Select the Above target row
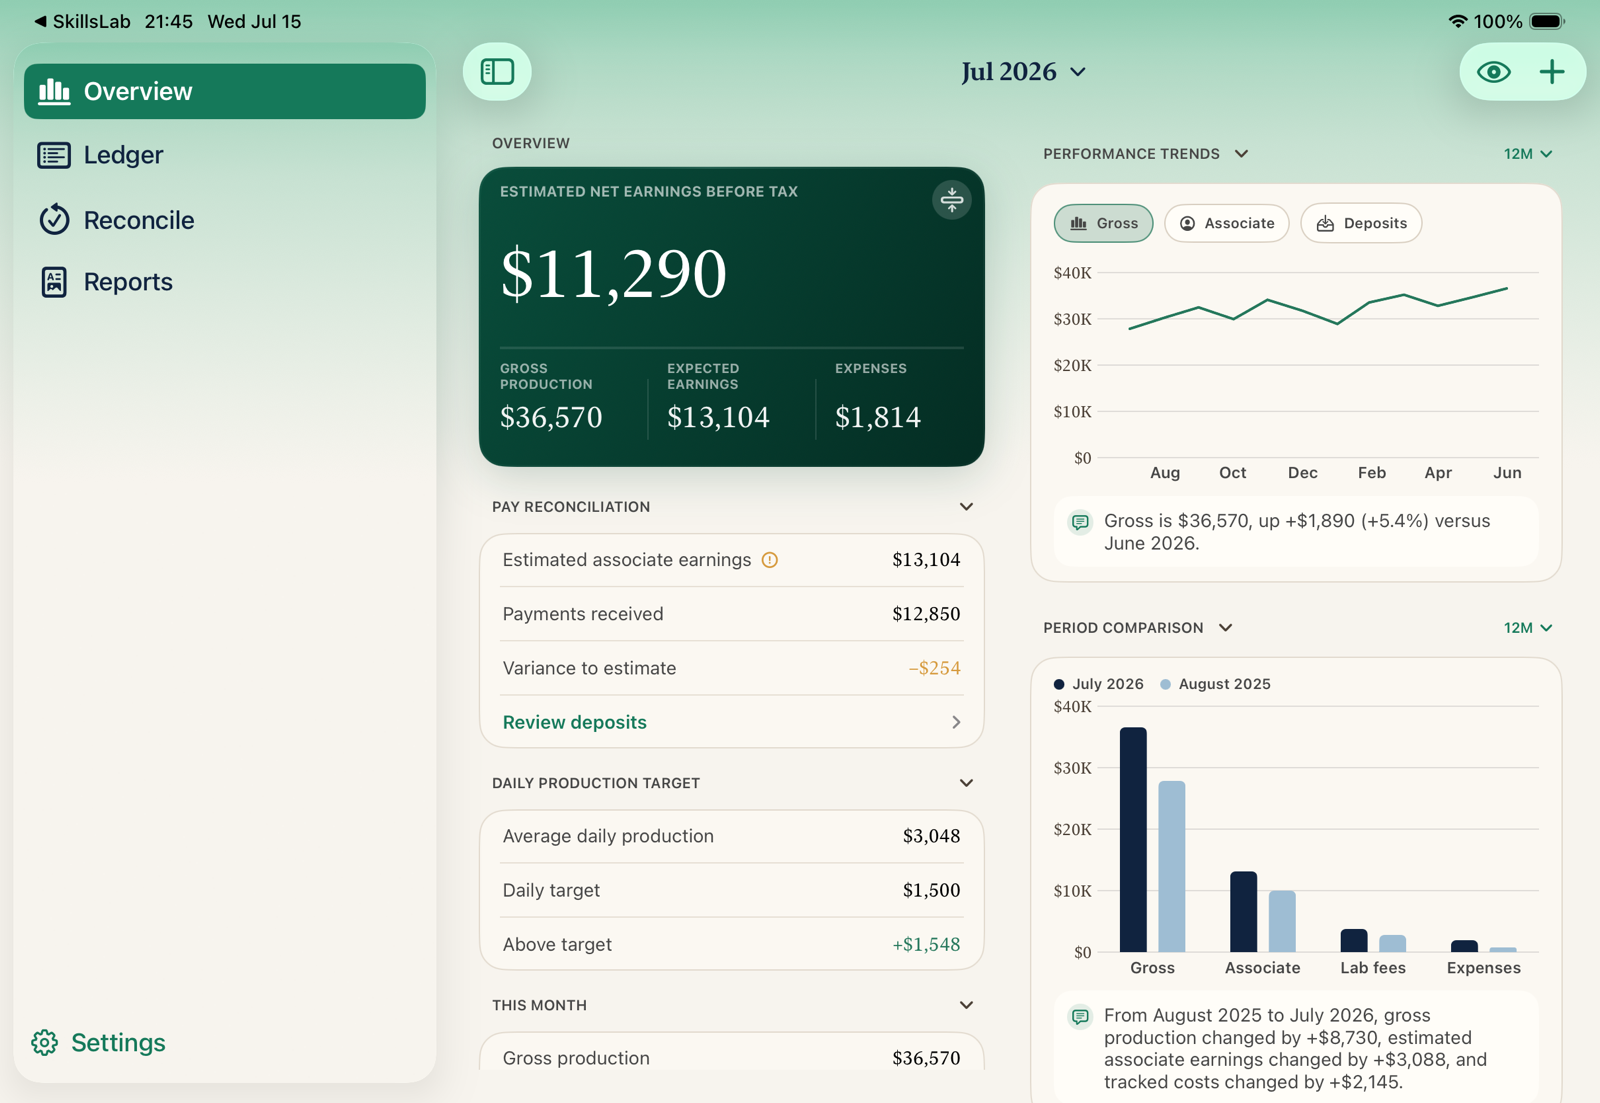The image size is (1600, 1103). (731, 944)
